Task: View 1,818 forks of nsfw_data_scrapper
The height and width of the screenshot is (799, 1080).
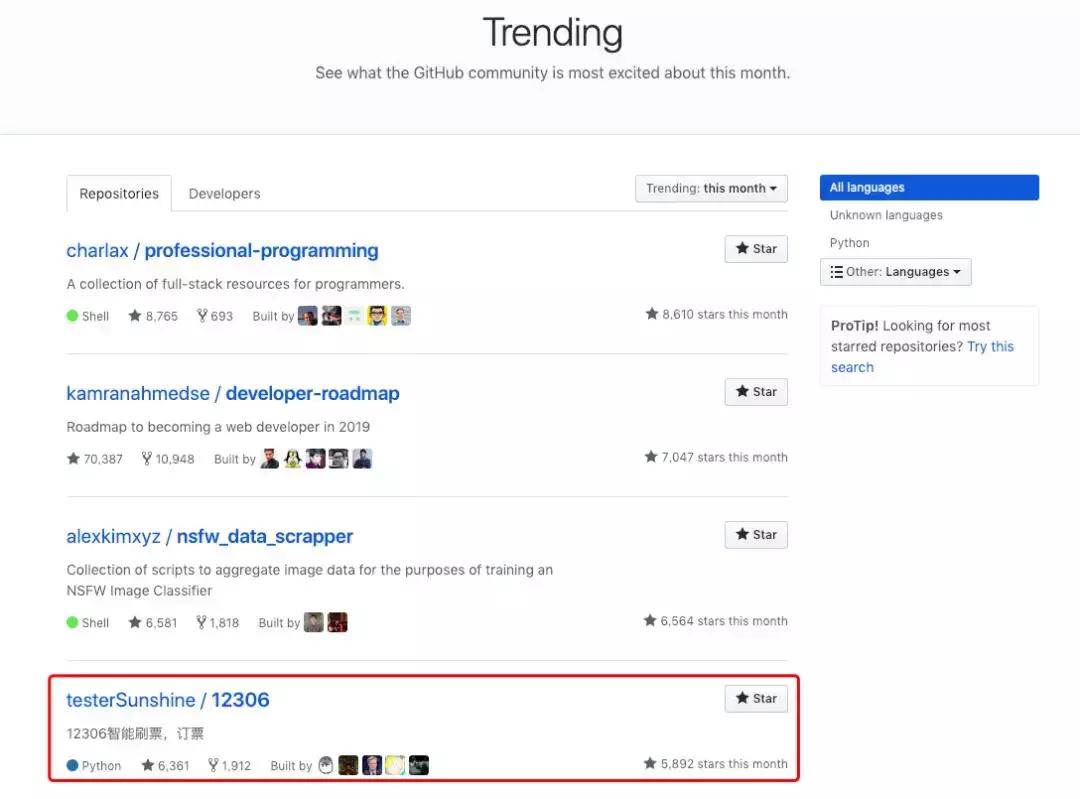Action: (218, 623)
